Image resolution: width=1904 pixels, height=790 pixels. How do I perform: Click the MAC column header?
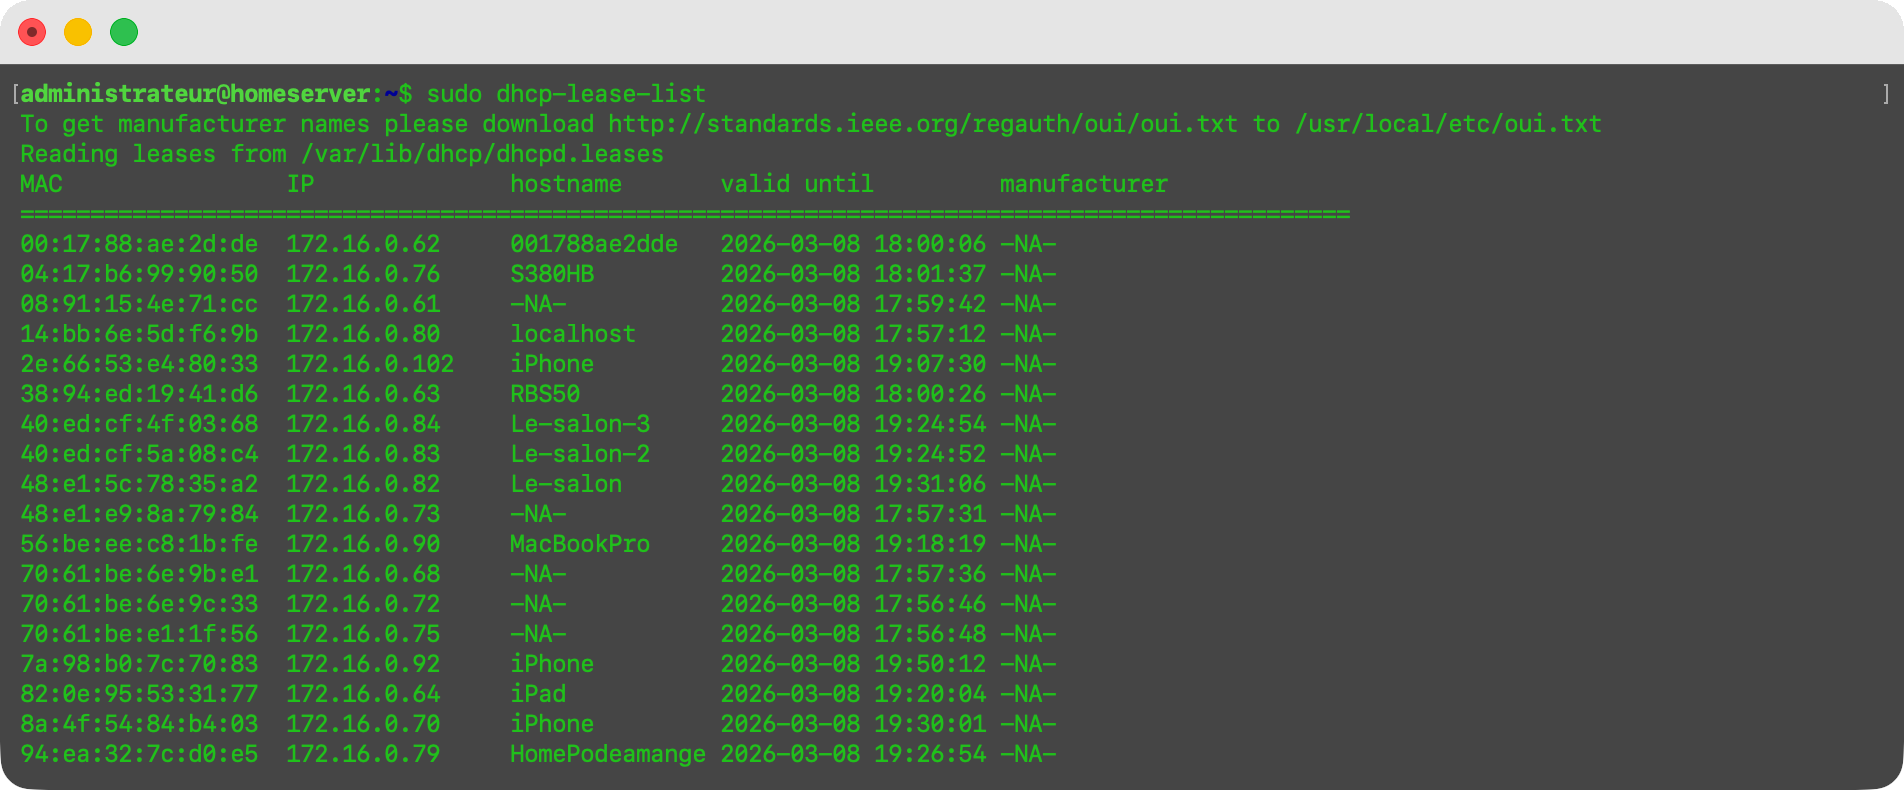[41, 184]
